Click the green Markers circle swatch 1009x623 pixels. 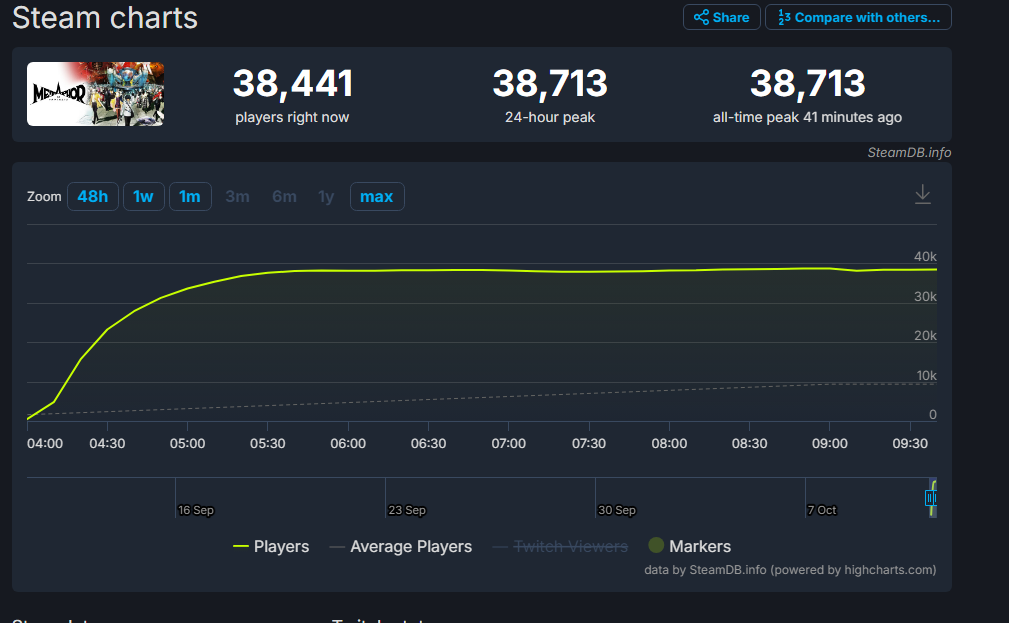click(x=656, y=545)
